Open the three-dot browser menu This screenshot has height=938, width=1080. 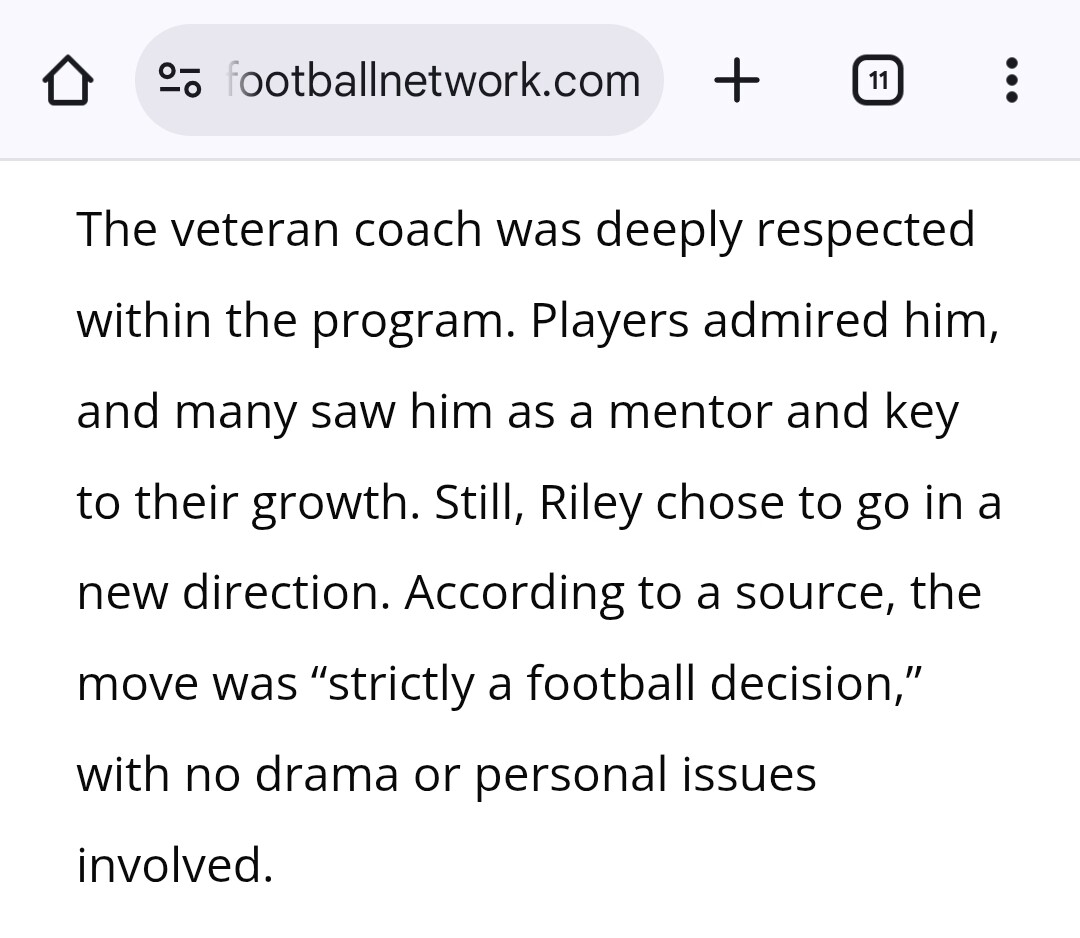click(x=1011, y=81)
